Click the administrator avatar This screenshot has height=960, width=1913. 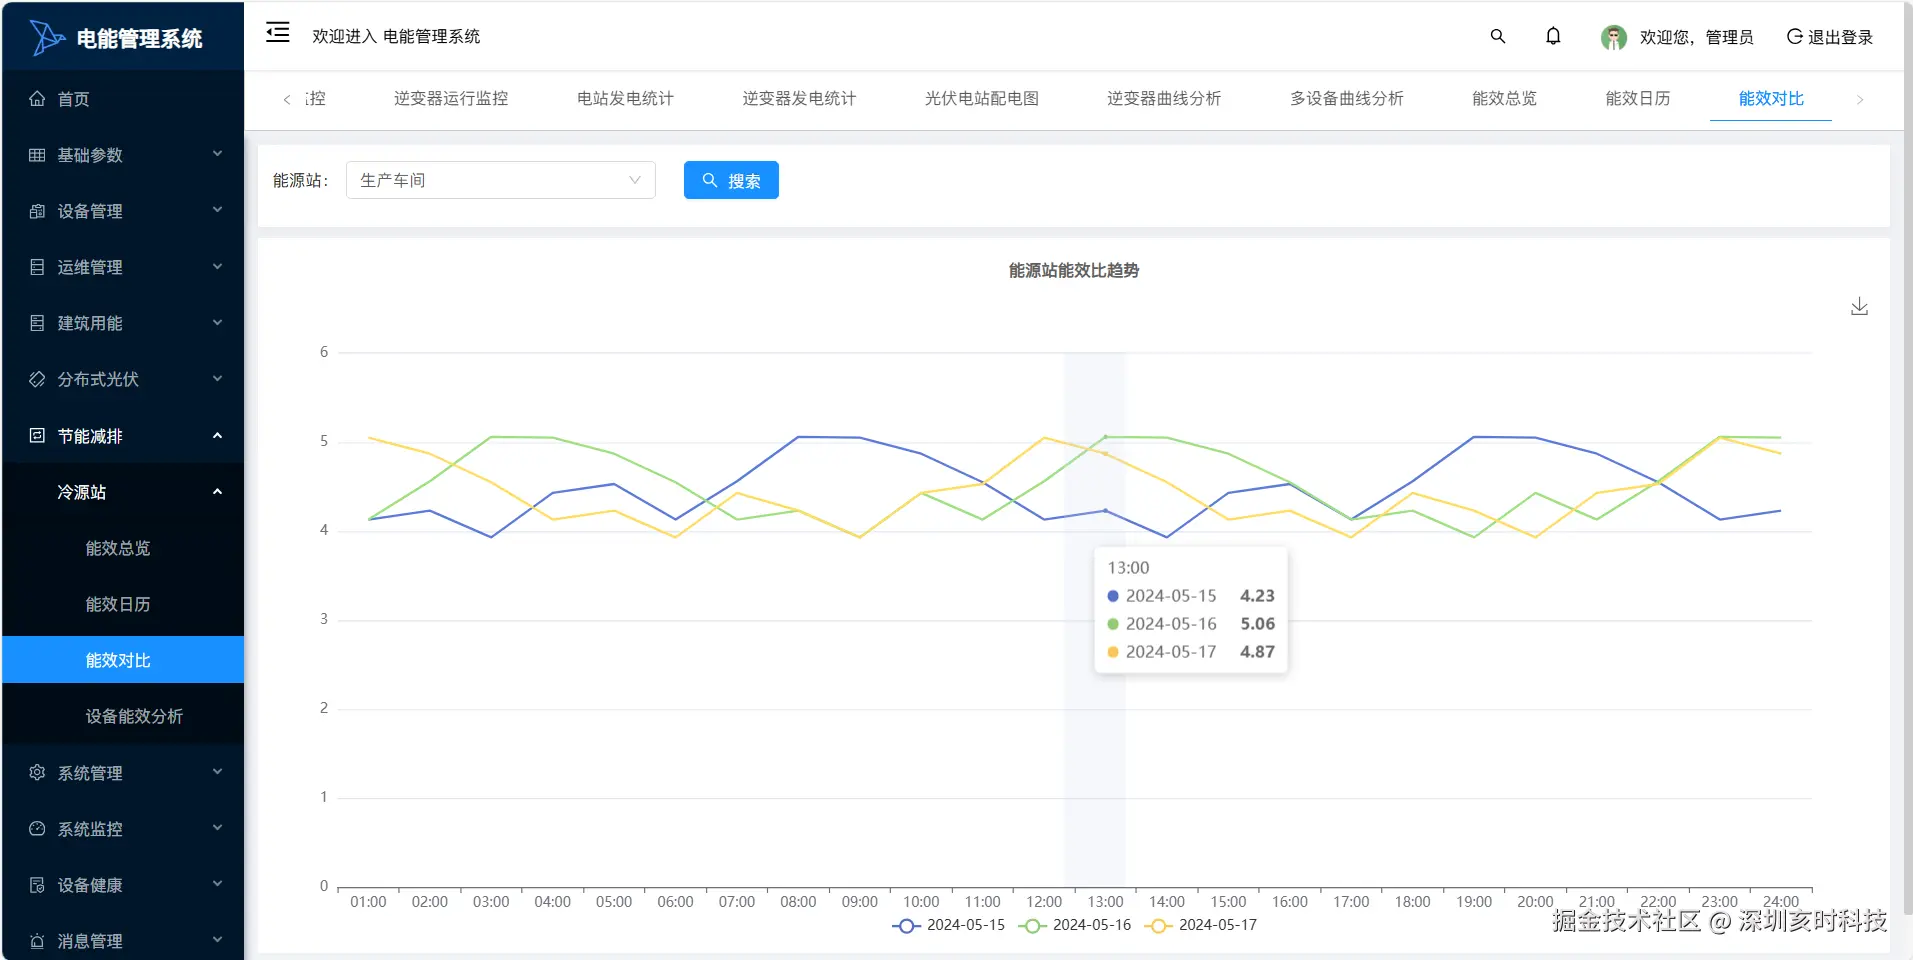[1613, 37]
